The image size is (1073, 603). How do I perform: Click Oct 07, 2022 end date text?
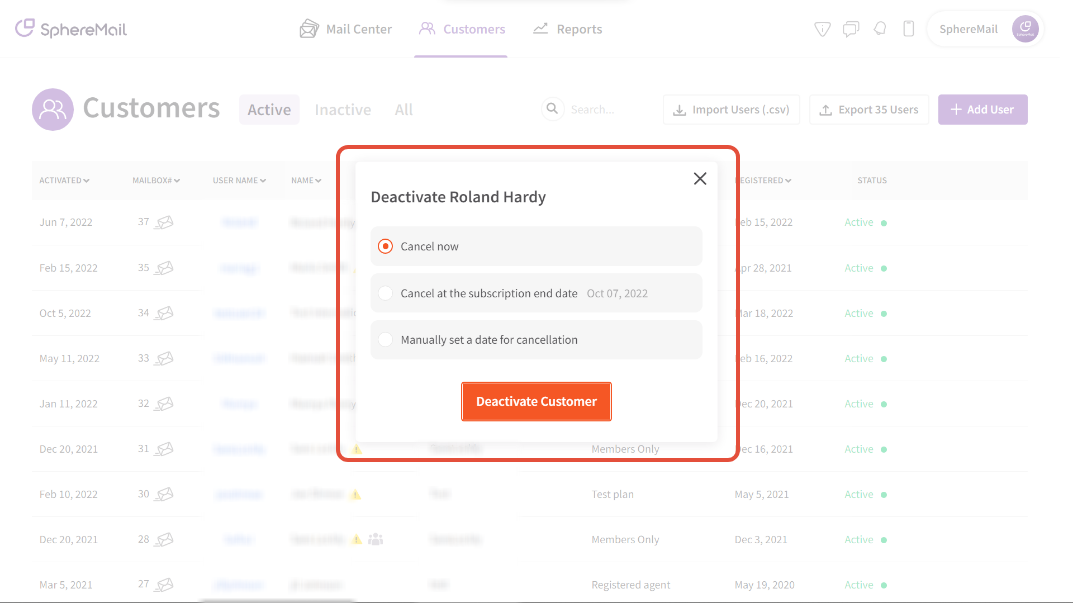click(617, 293)
